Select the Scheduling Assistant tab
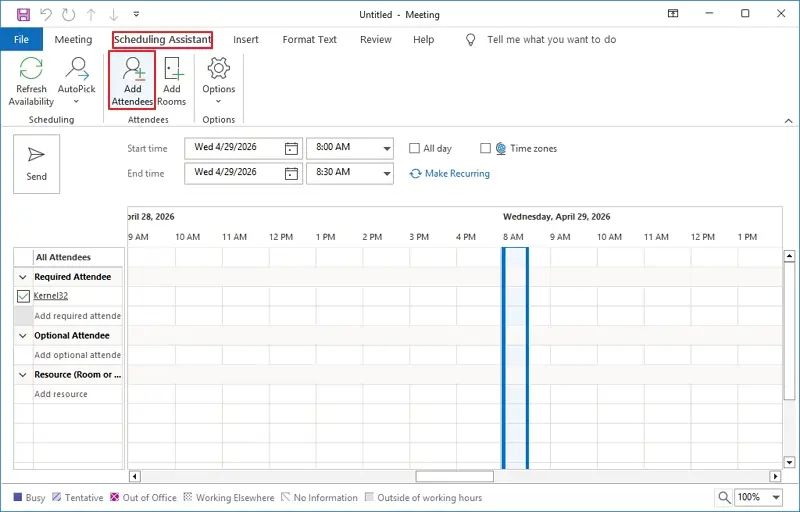The width and height of the screenshot is (800, 512). (162, 39)
